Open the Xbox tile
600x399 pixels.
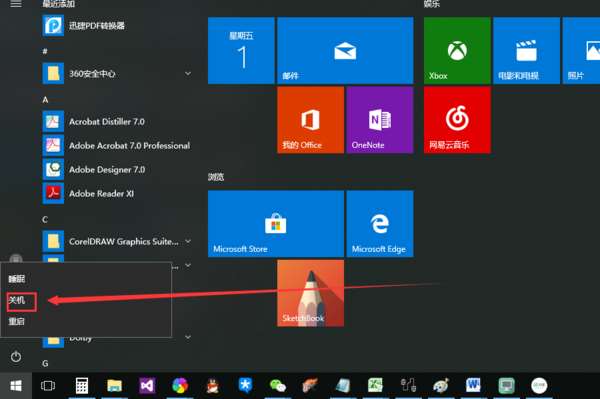[x=457, y=50]
